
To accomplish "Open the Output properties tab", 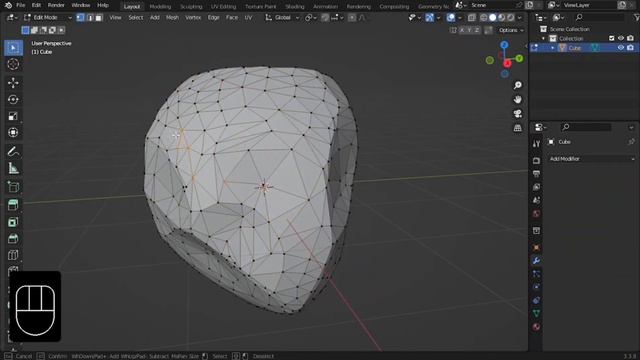I will pyautogui.click(x=536, y=174).
